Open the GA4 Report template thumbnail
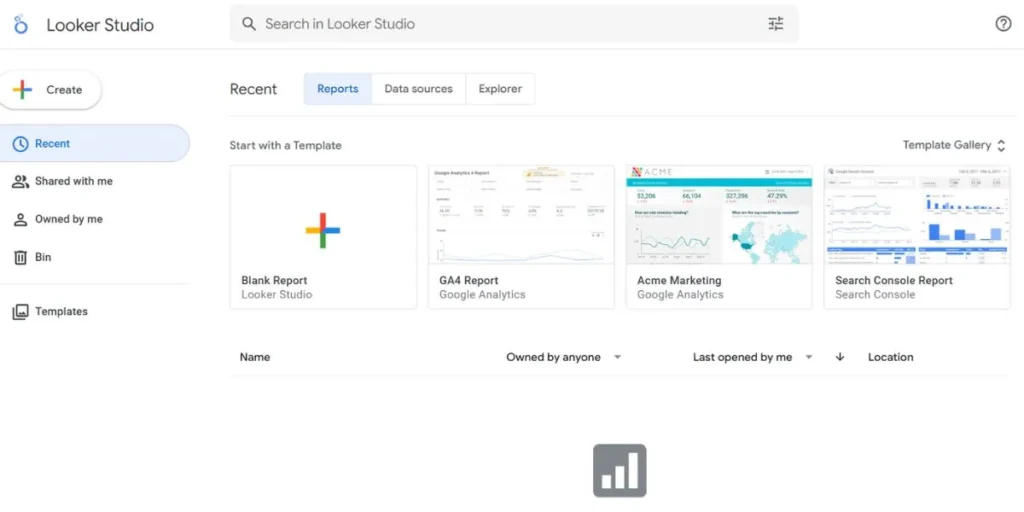This screenshot has width=1024, height=512. pos(521,215)
